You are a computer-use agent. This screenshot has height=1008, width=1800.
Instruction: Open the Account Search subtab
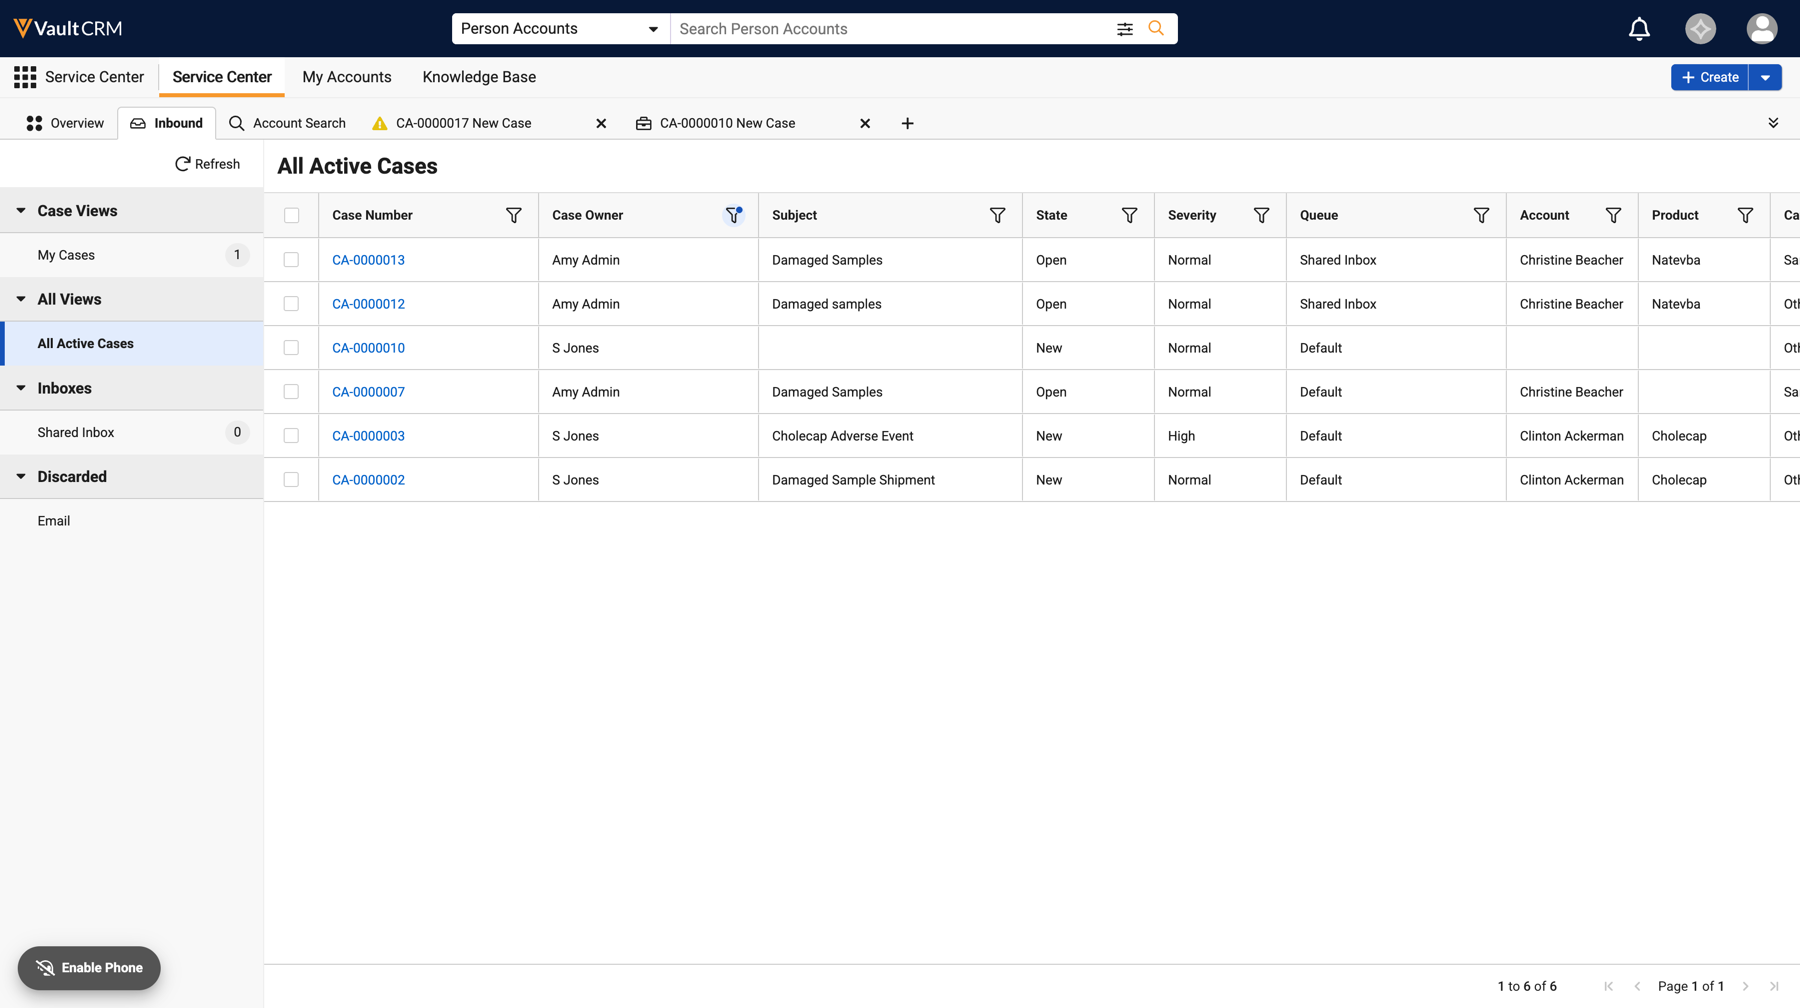(x=287, y=123)
